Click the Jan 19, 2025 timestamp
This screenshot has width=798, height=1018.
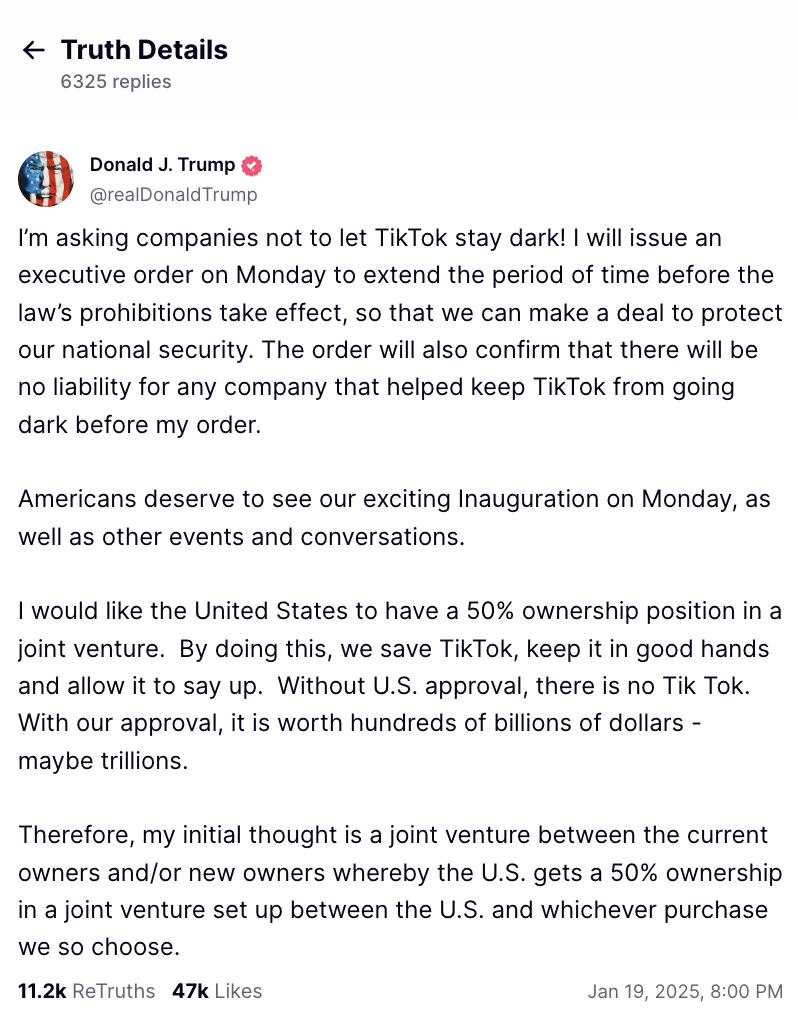[684, 992]
